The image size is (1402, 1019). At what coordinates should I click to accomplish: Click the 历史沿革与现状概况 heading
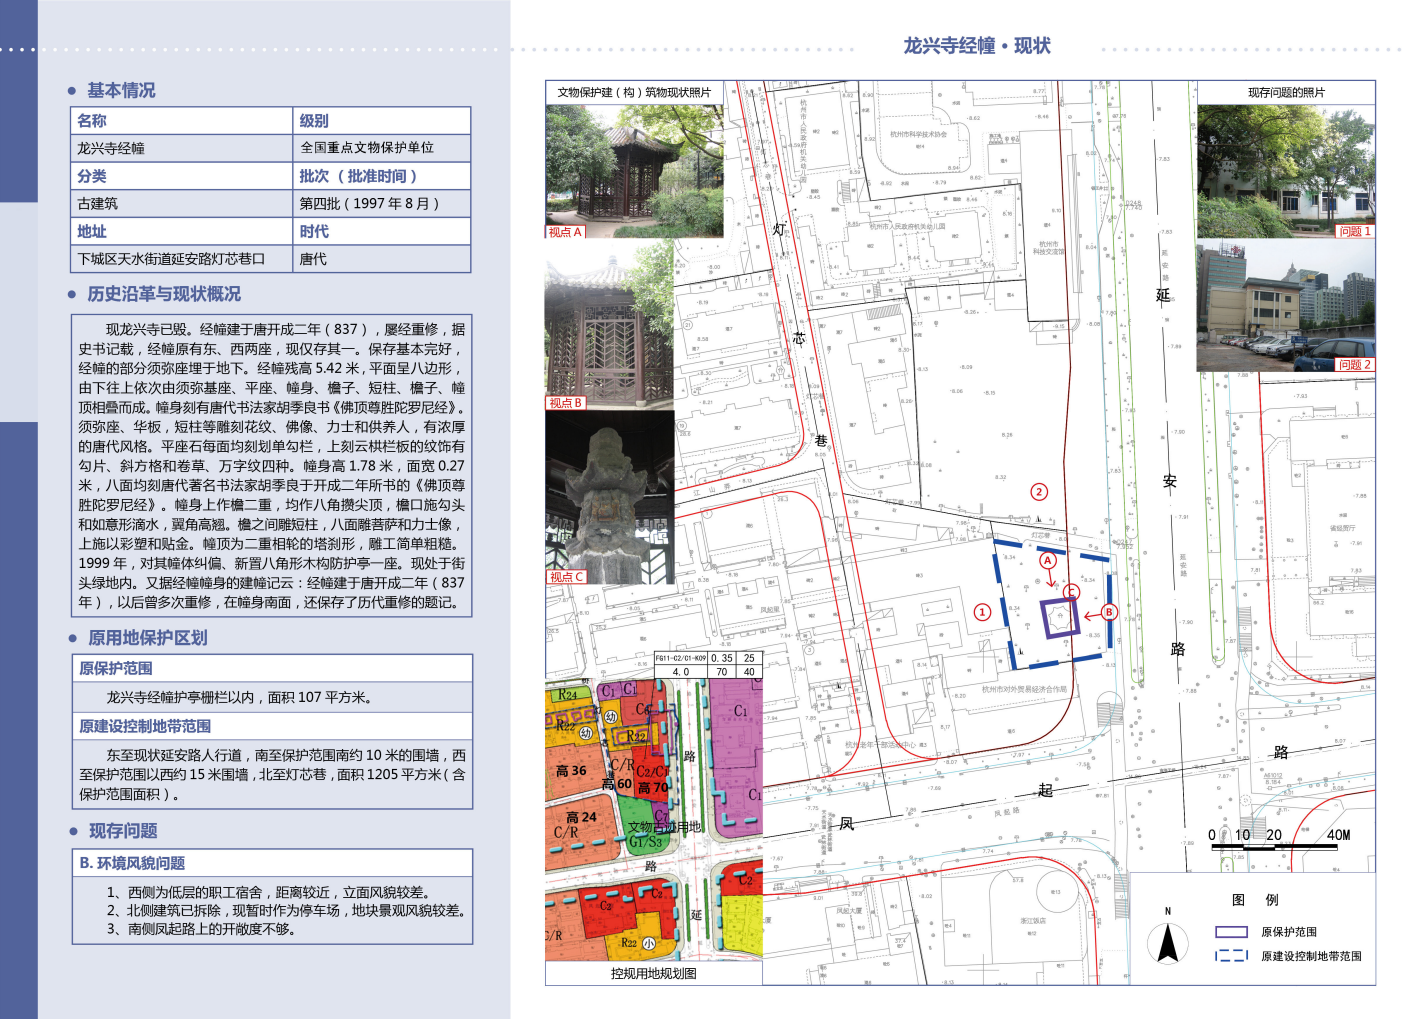coord(164,294)
